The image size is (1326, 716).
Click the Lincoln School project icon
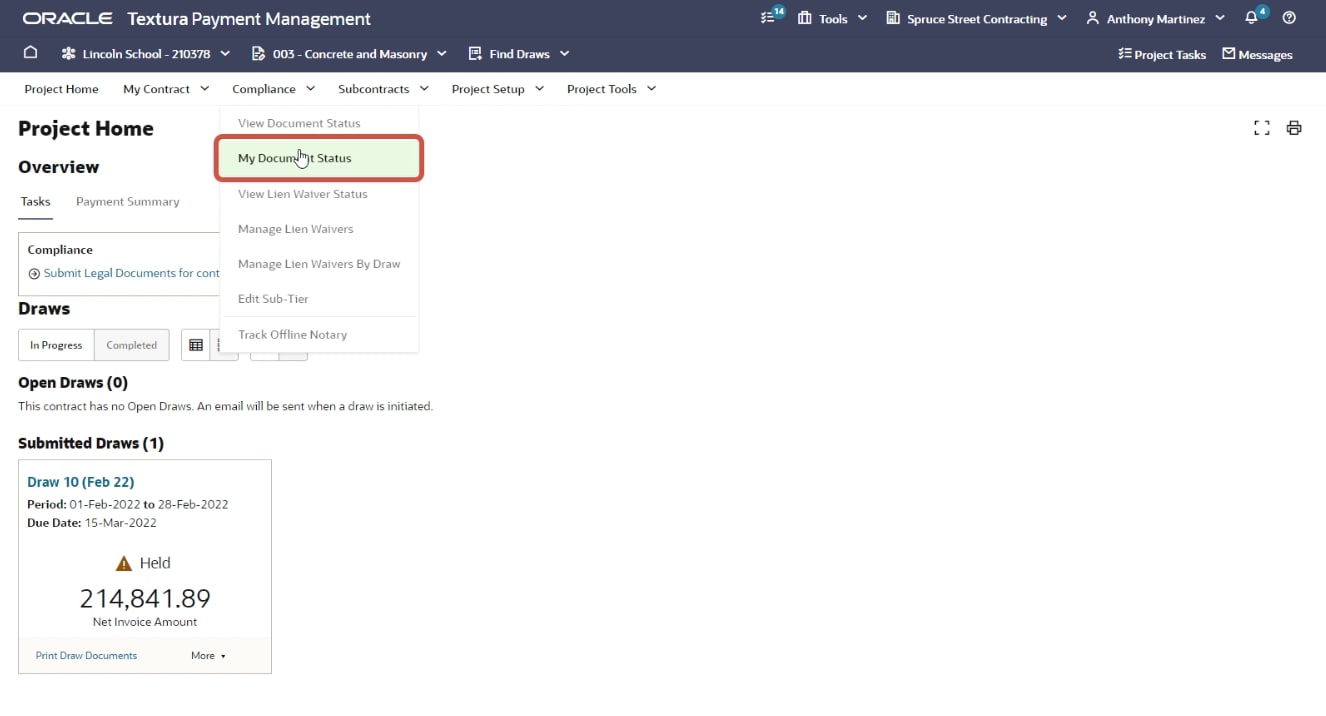68,54
